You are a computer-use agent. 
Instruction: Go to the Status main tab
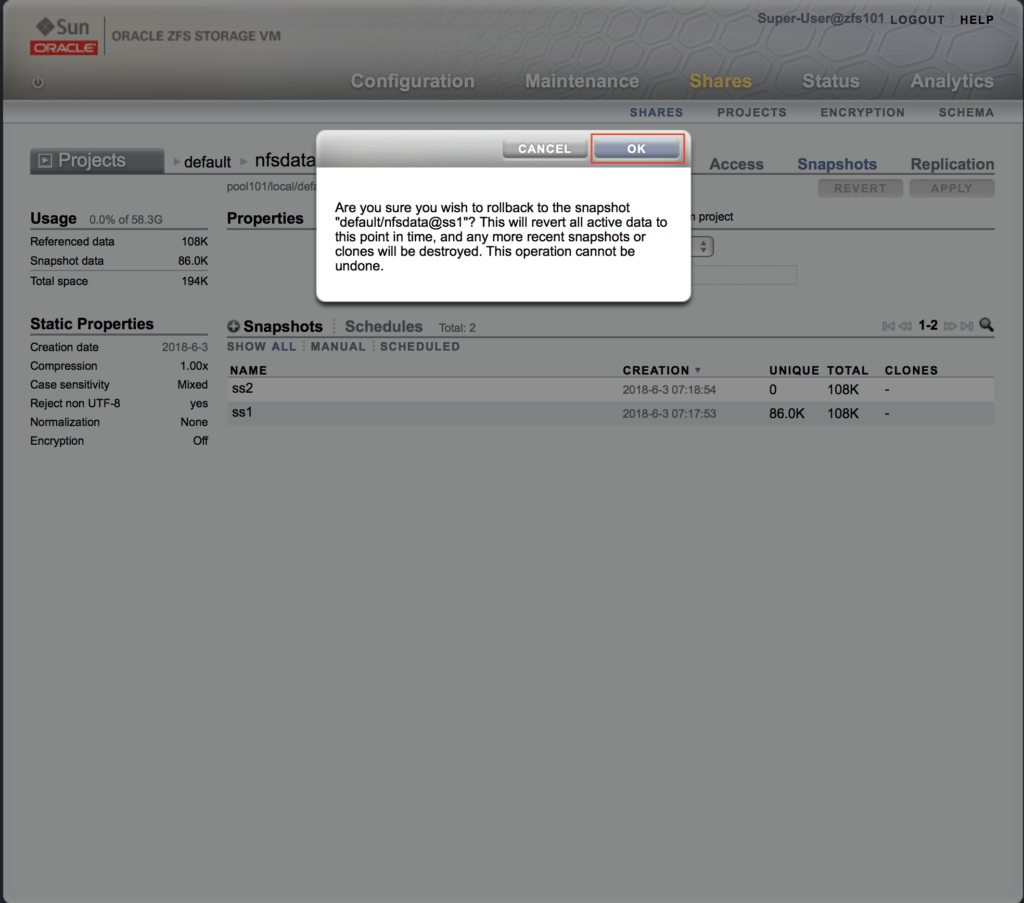point(831,81)
